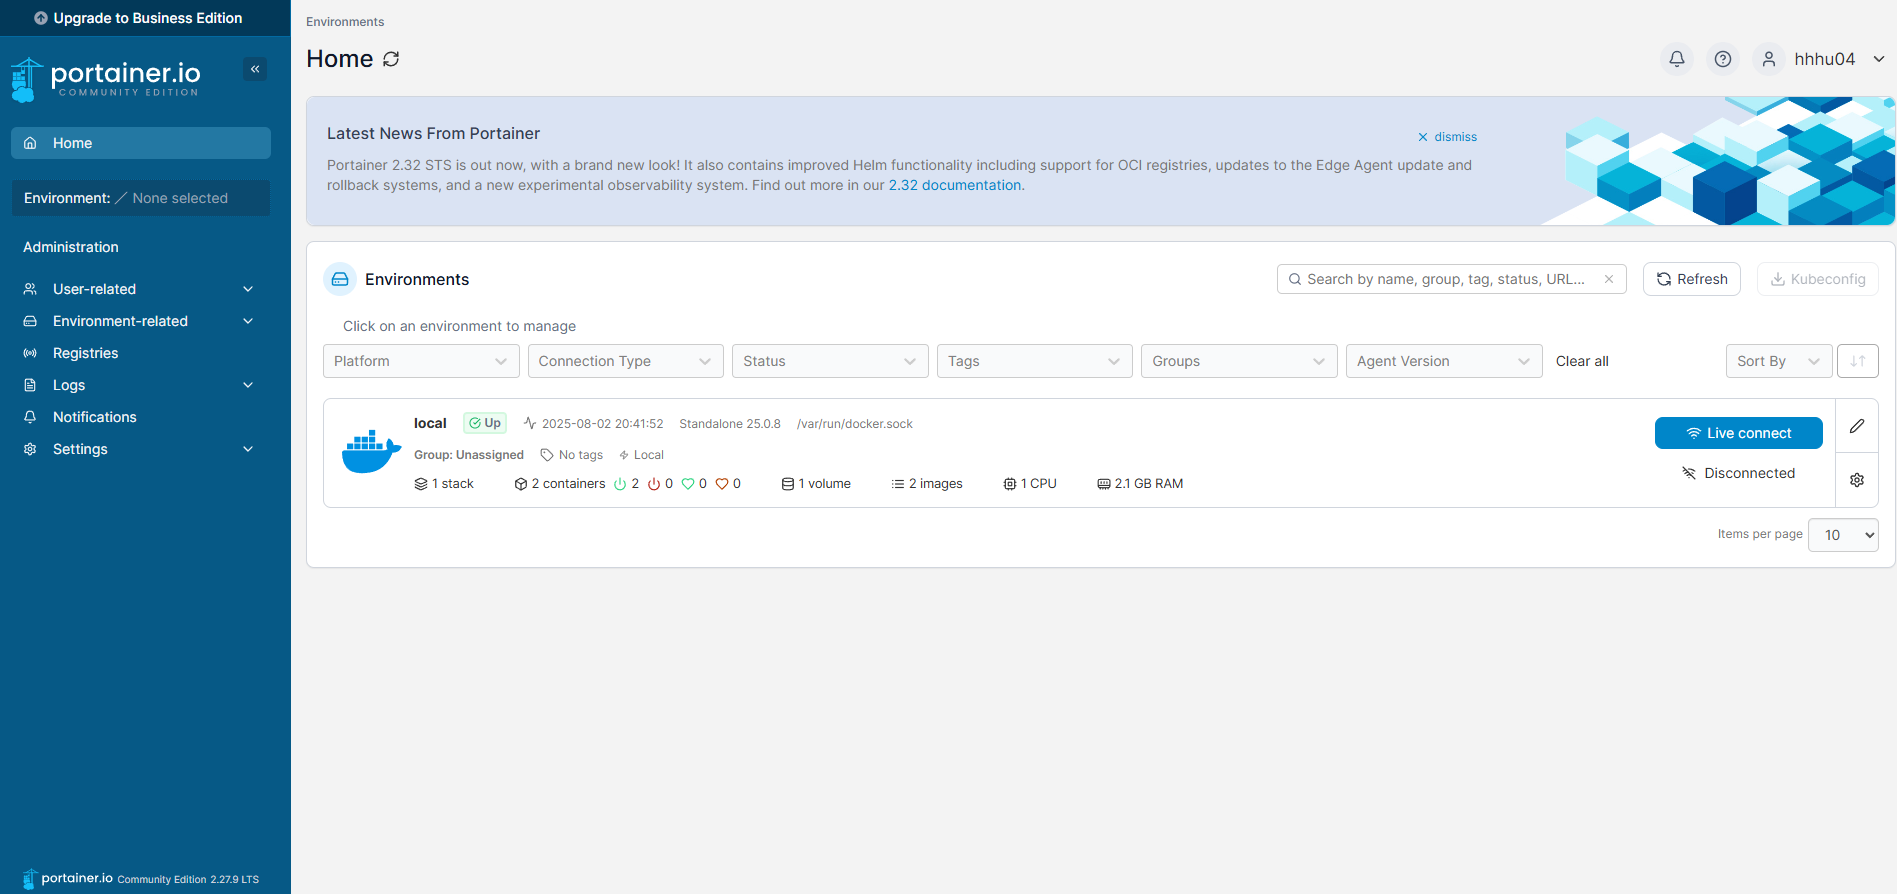Open the Agent Version filter dropdown

(1444, 361)
